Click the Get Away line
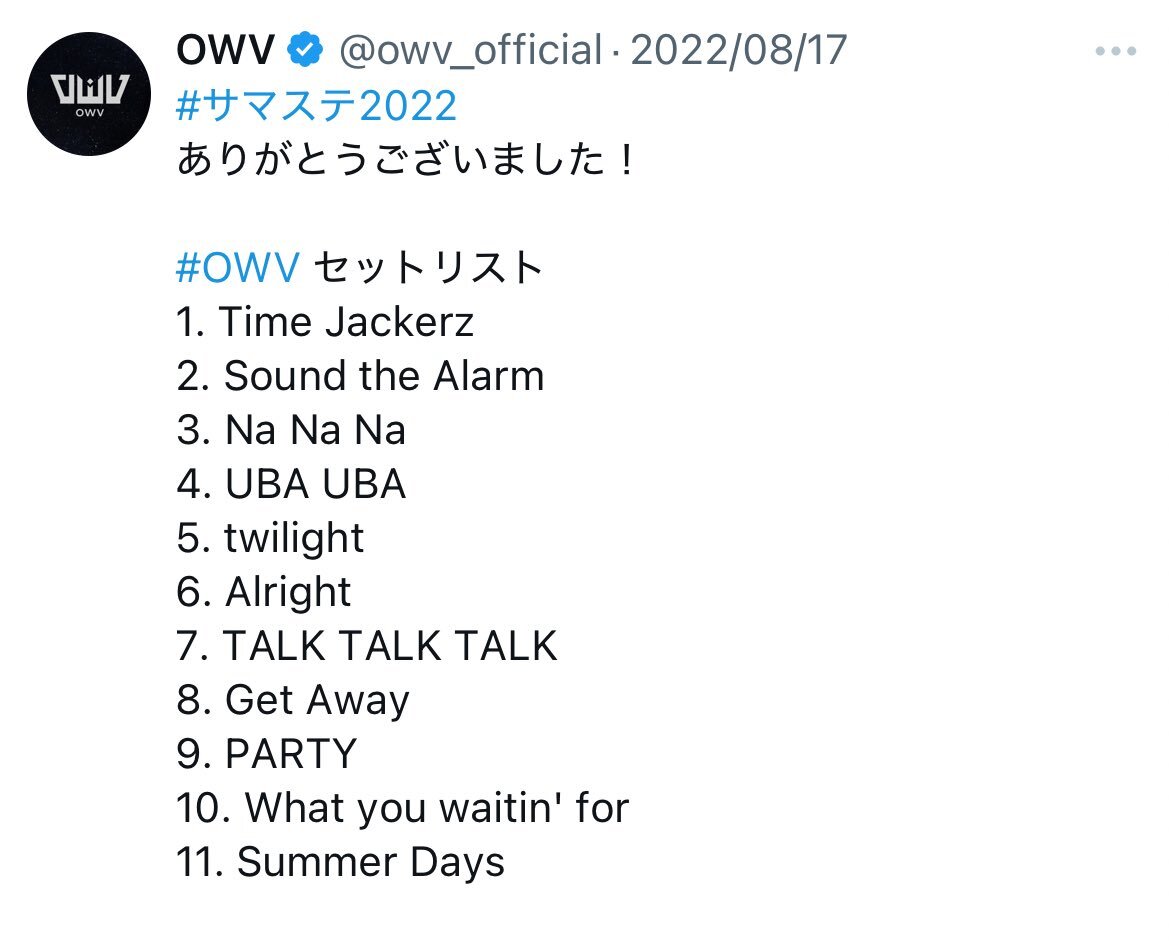 tap(293, 700)
